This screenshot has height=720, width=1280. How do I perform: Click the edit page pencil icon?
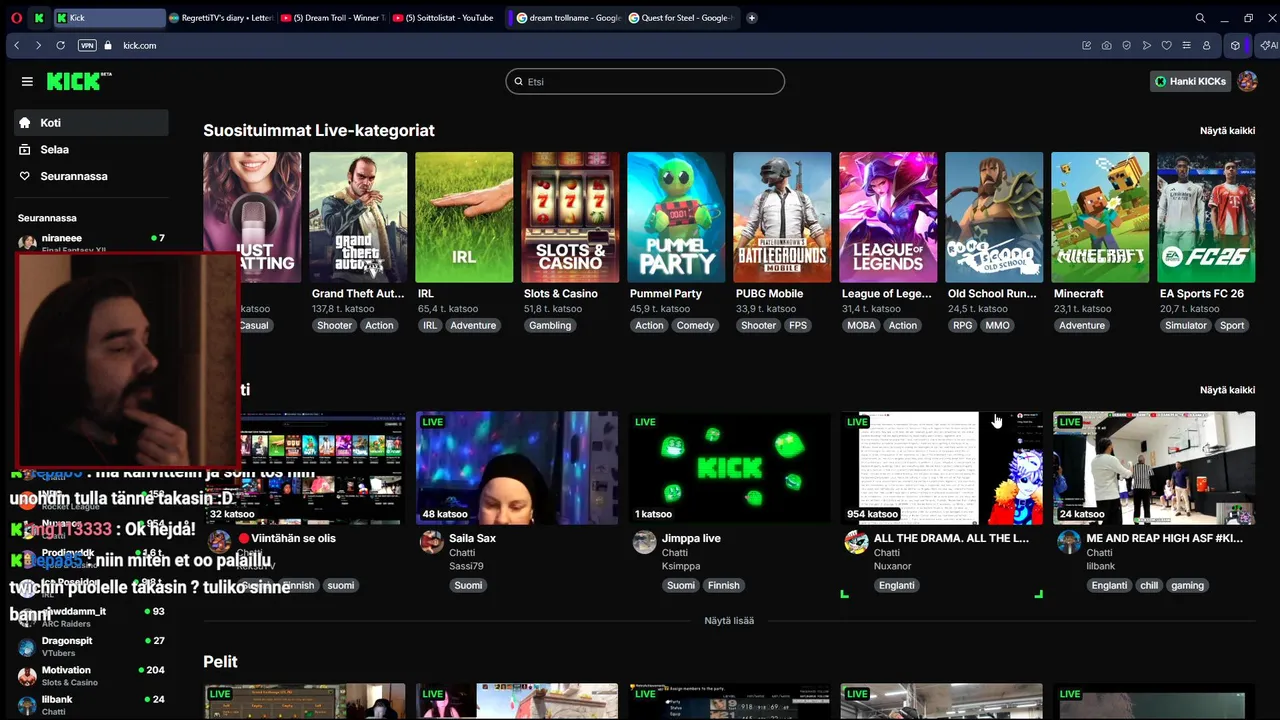1086,45
